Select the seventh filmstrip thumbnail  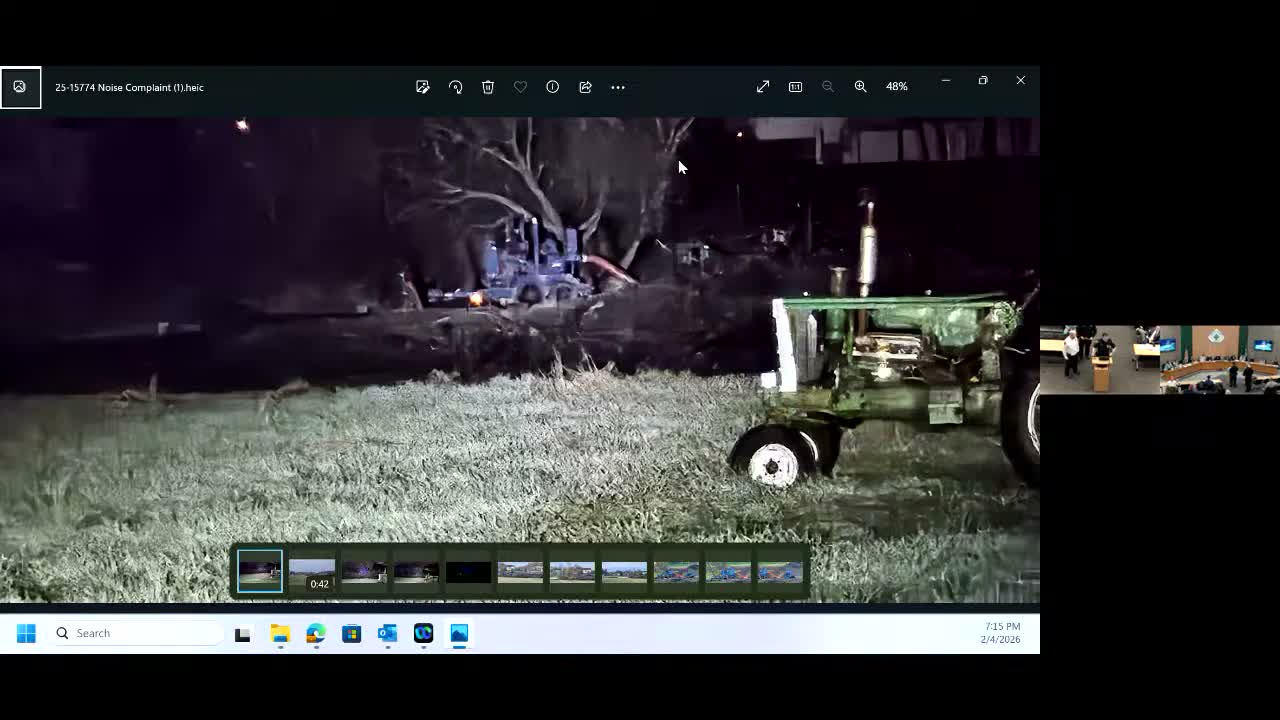572,573
